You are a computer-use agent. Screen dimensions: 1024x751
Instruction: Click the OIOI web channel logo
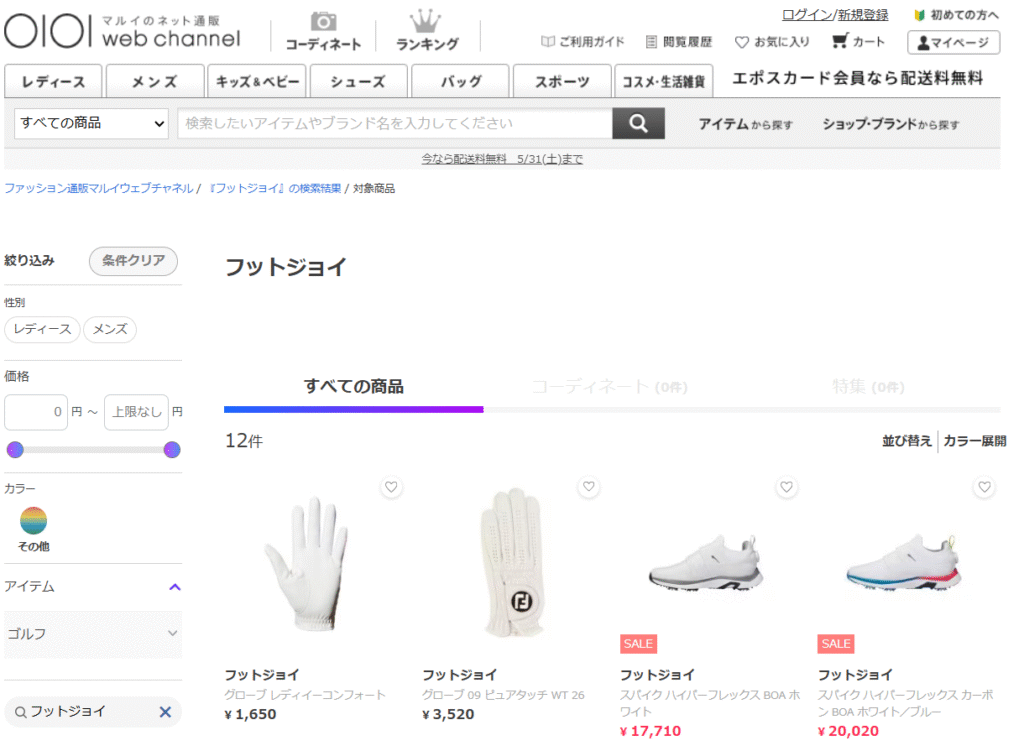[x=123, y=31]
